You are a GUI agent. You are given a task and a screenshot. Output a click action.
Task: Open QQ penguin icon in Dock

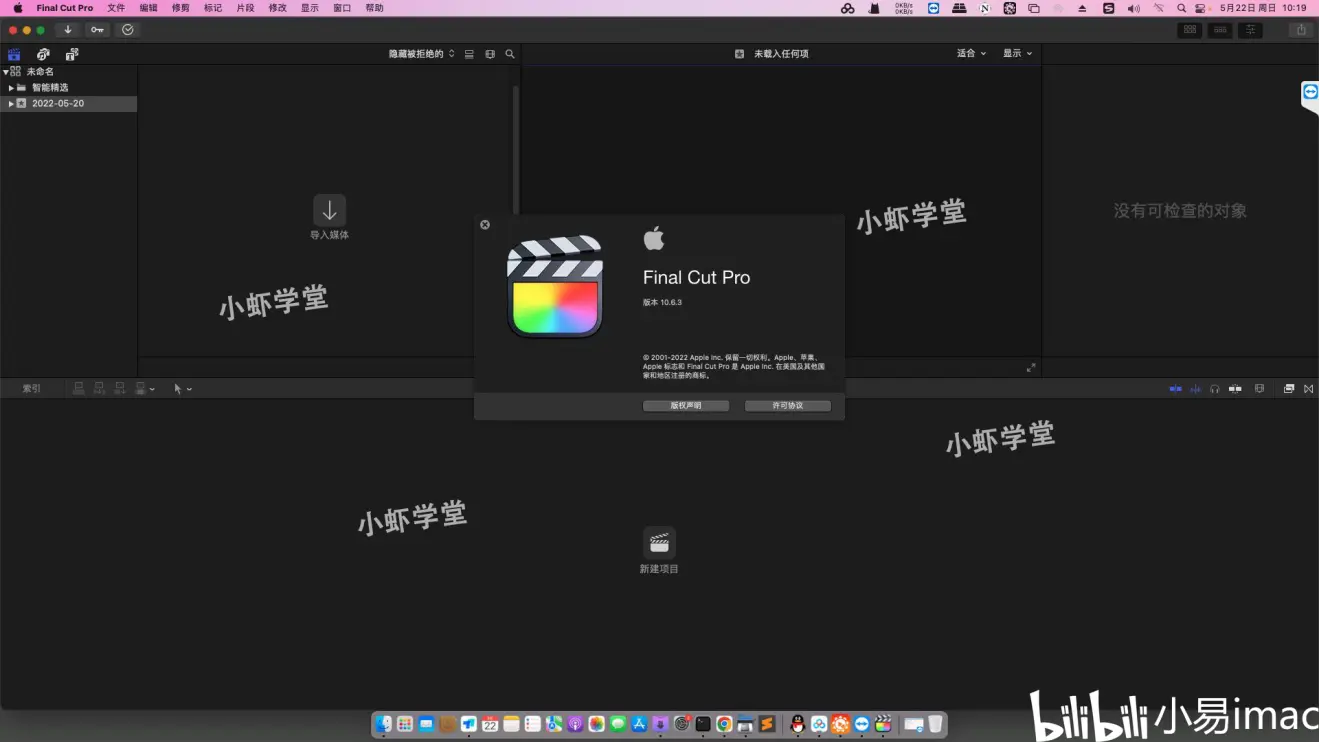click(797, 724)
